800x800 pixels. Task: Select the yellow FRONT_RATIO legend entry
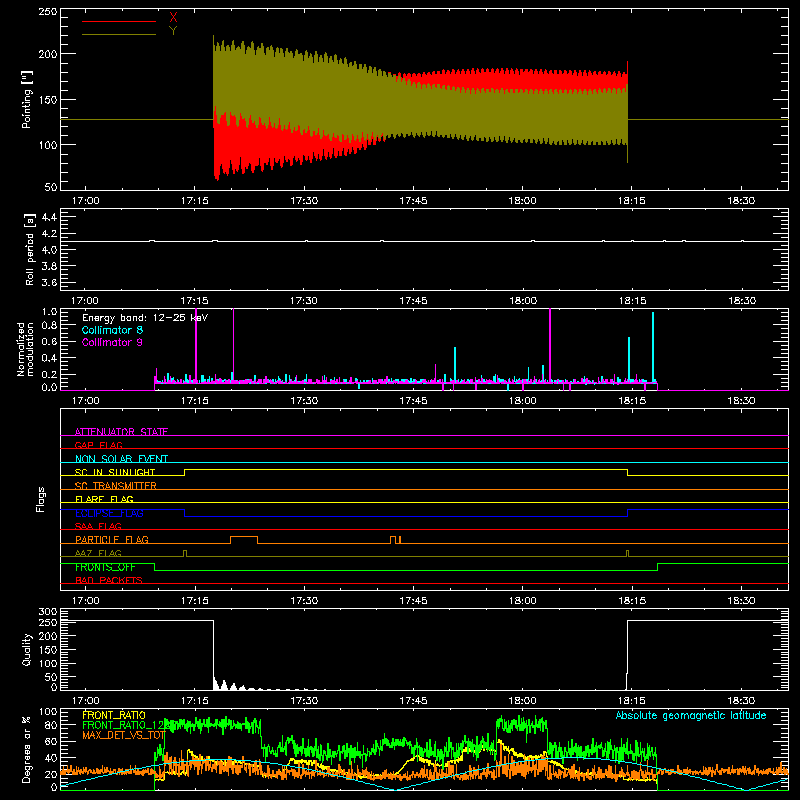[114, 715]
